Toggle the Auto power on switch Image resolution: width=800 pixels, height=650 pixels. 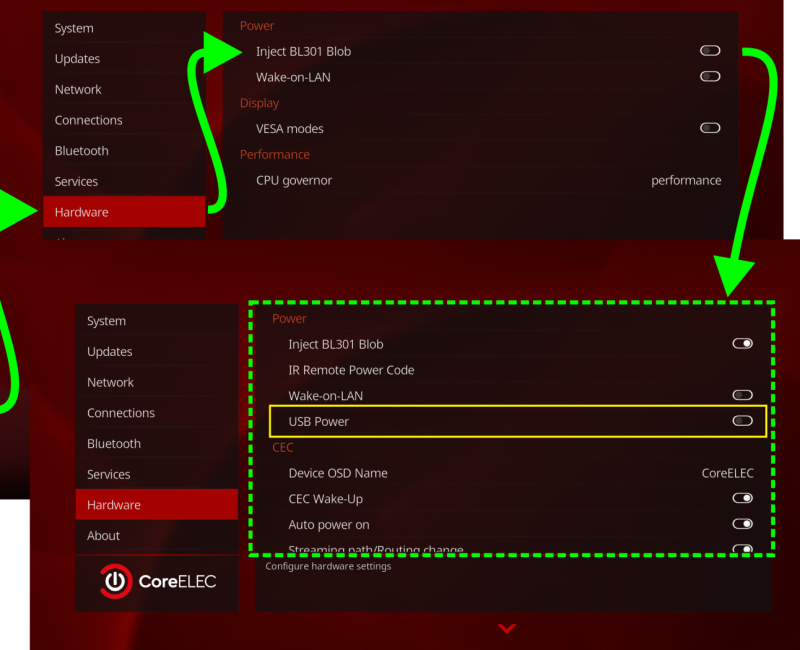pyautogui.click(x=742, y=524)
